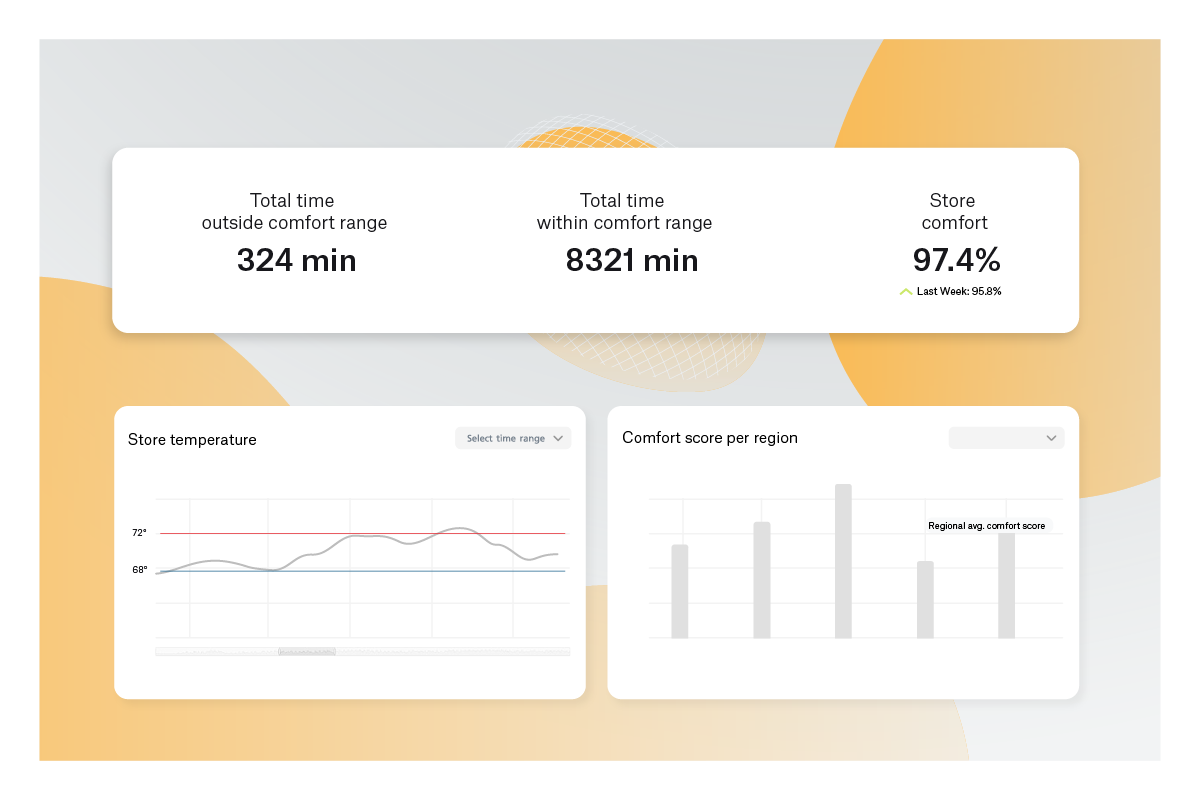Click the 8321 min within comfort value

(x=631, y=261)
